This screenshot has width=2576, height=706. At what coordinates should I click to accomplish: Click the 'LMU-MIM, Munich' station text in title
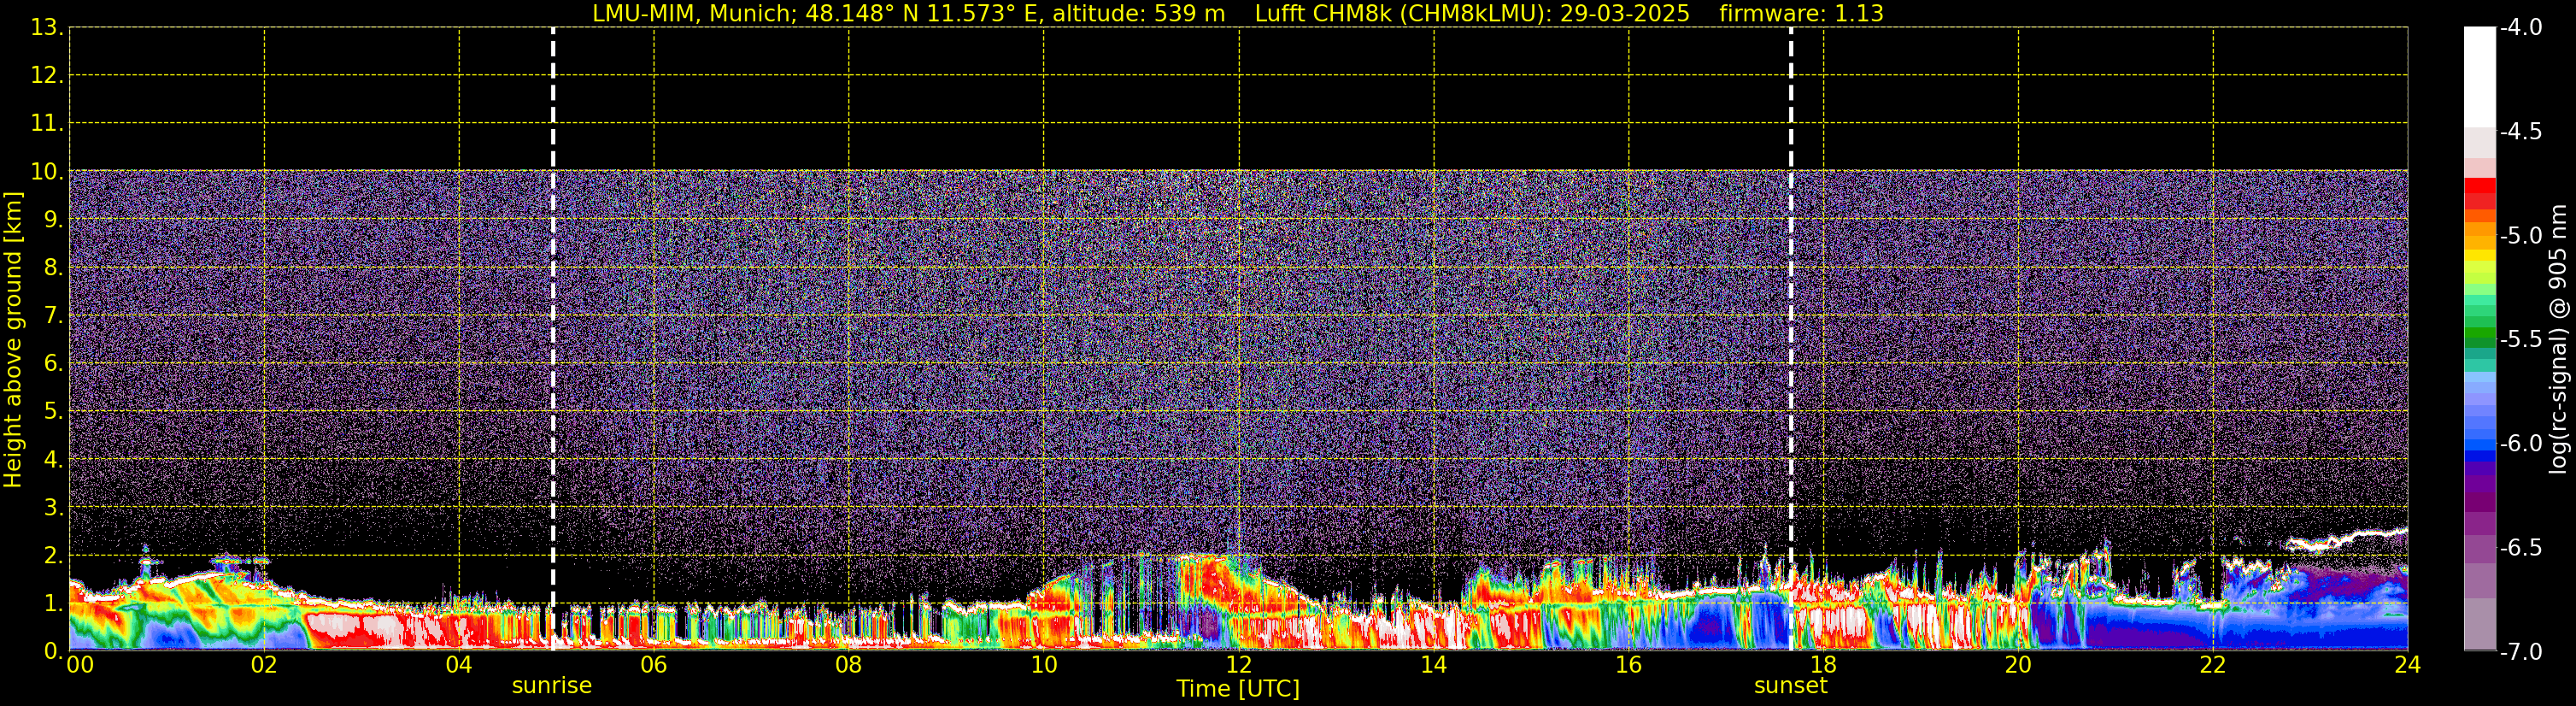point(691,14)
